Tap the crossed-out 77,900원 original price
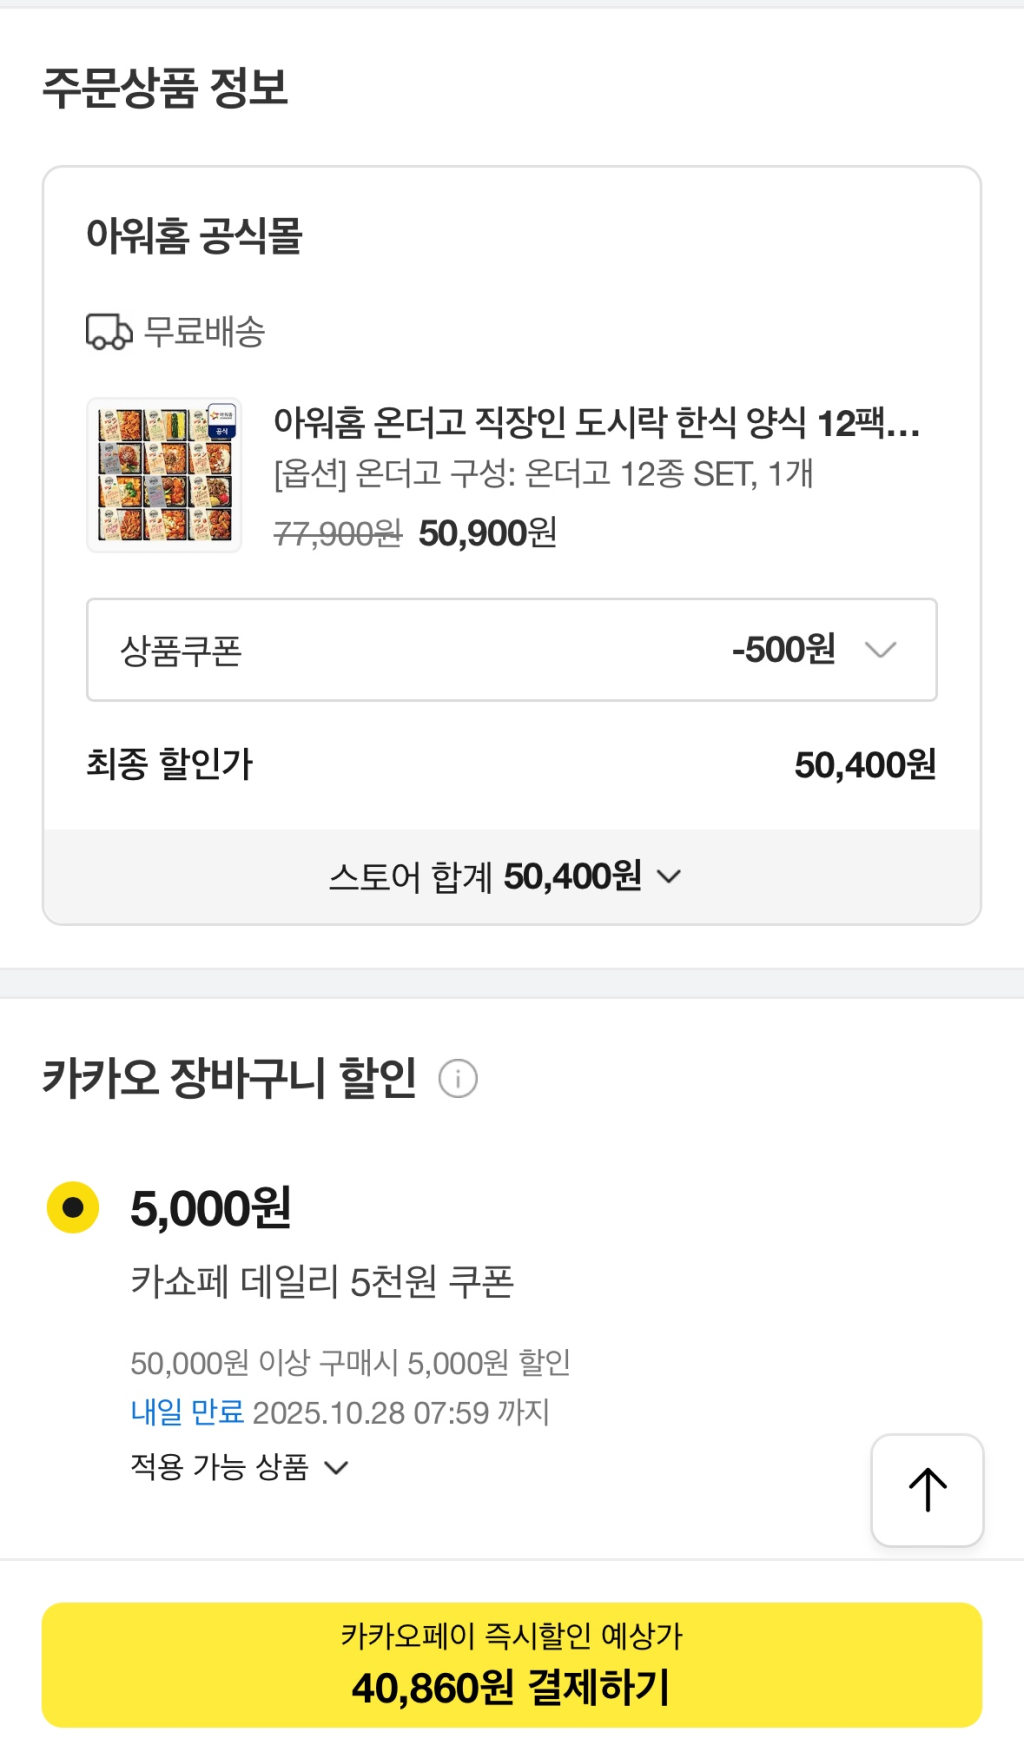This screenshot has width=1024, height=1739. point(337,534)
